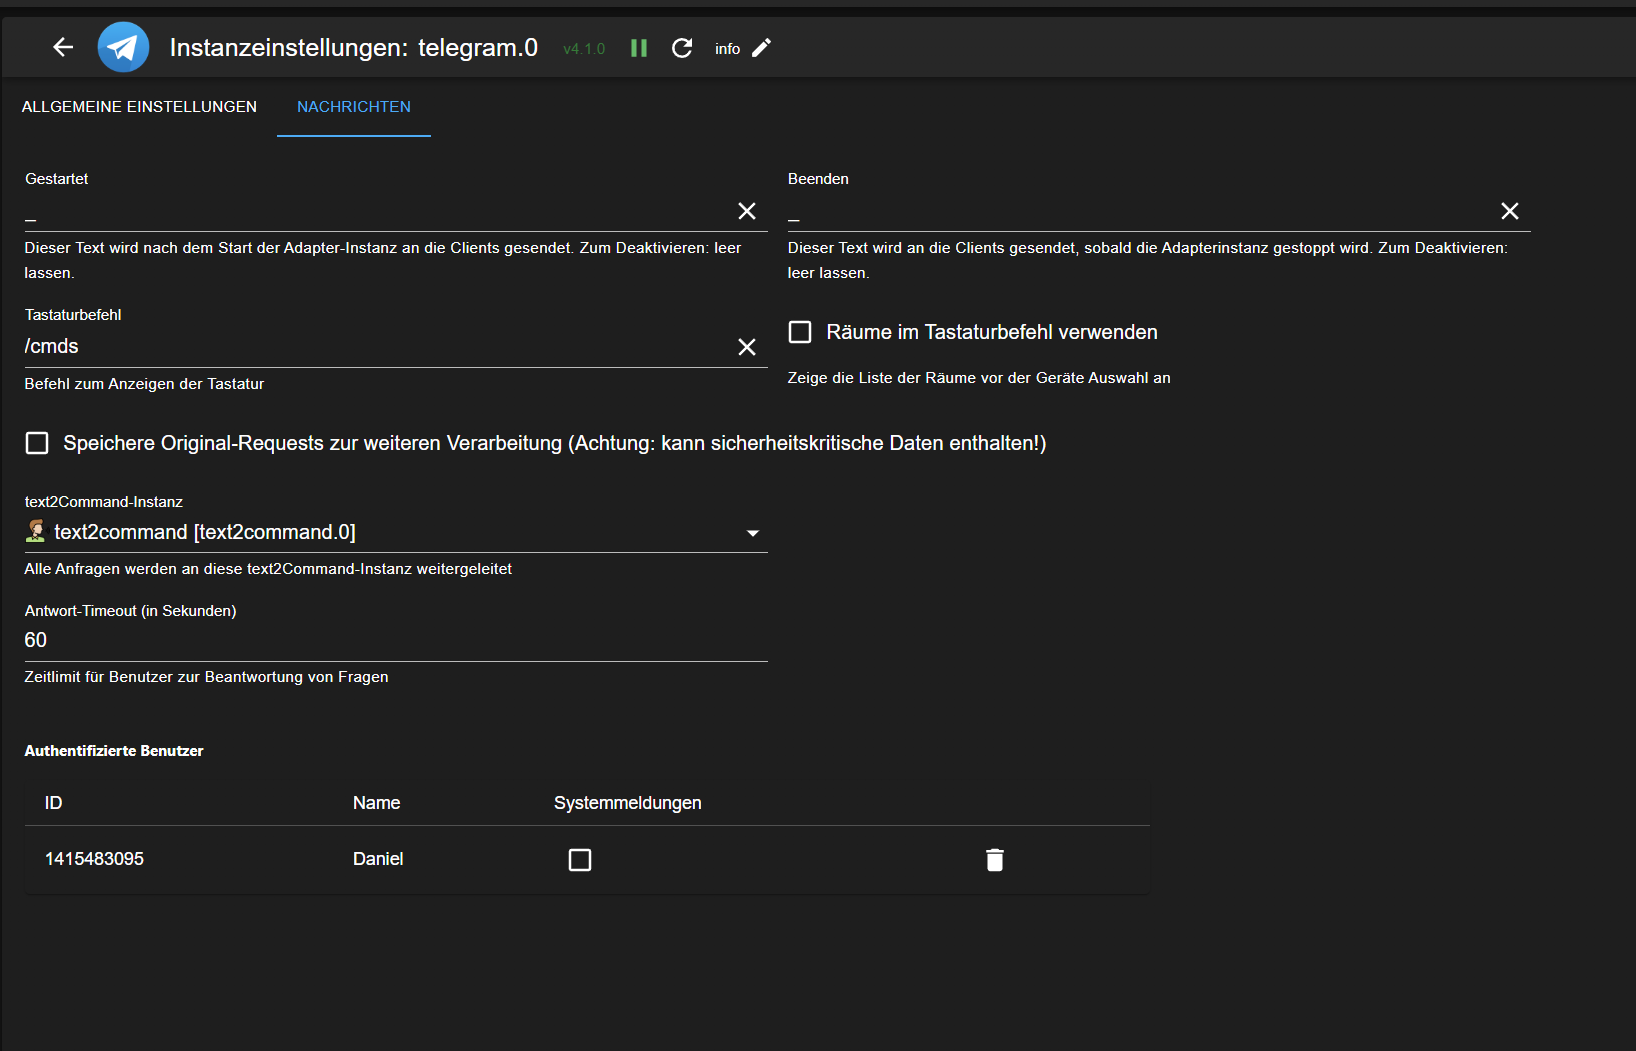This screenshot has width=1636, height=1051.
Task: Click the Antwort-Timeout field showing 60
Action: coord(396,640)
